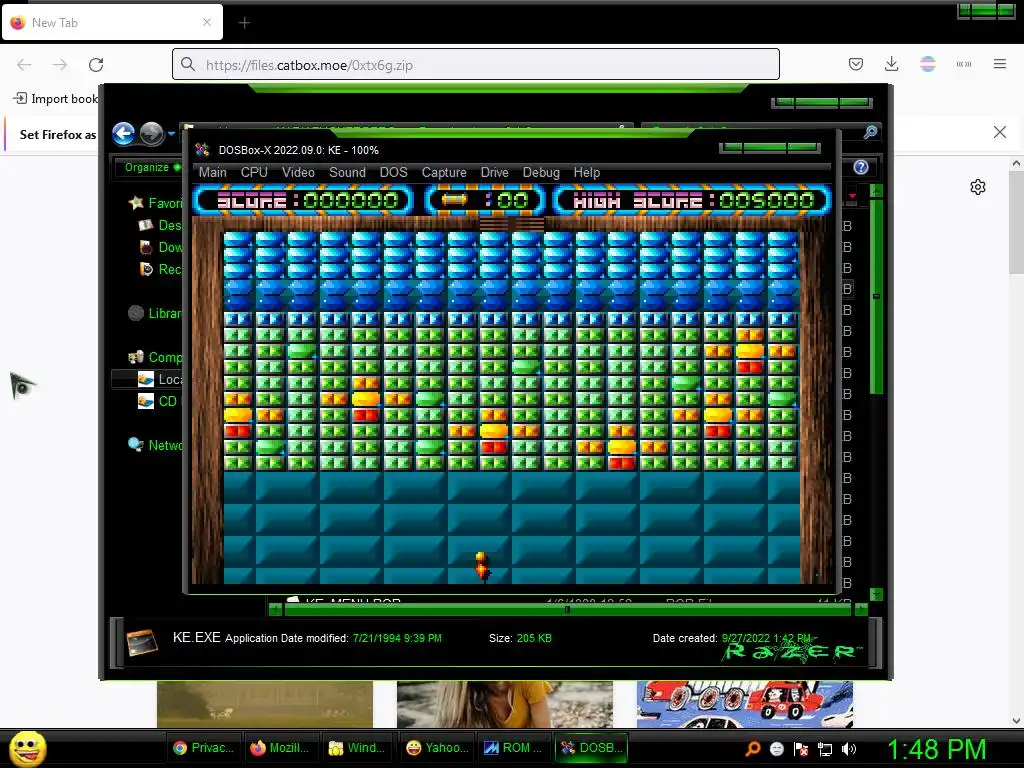The height and width of the screenshot is (768, 1024).
Task: Open the Explorer recent locations dropdown arrow
Action: click(x=171, y=134)
